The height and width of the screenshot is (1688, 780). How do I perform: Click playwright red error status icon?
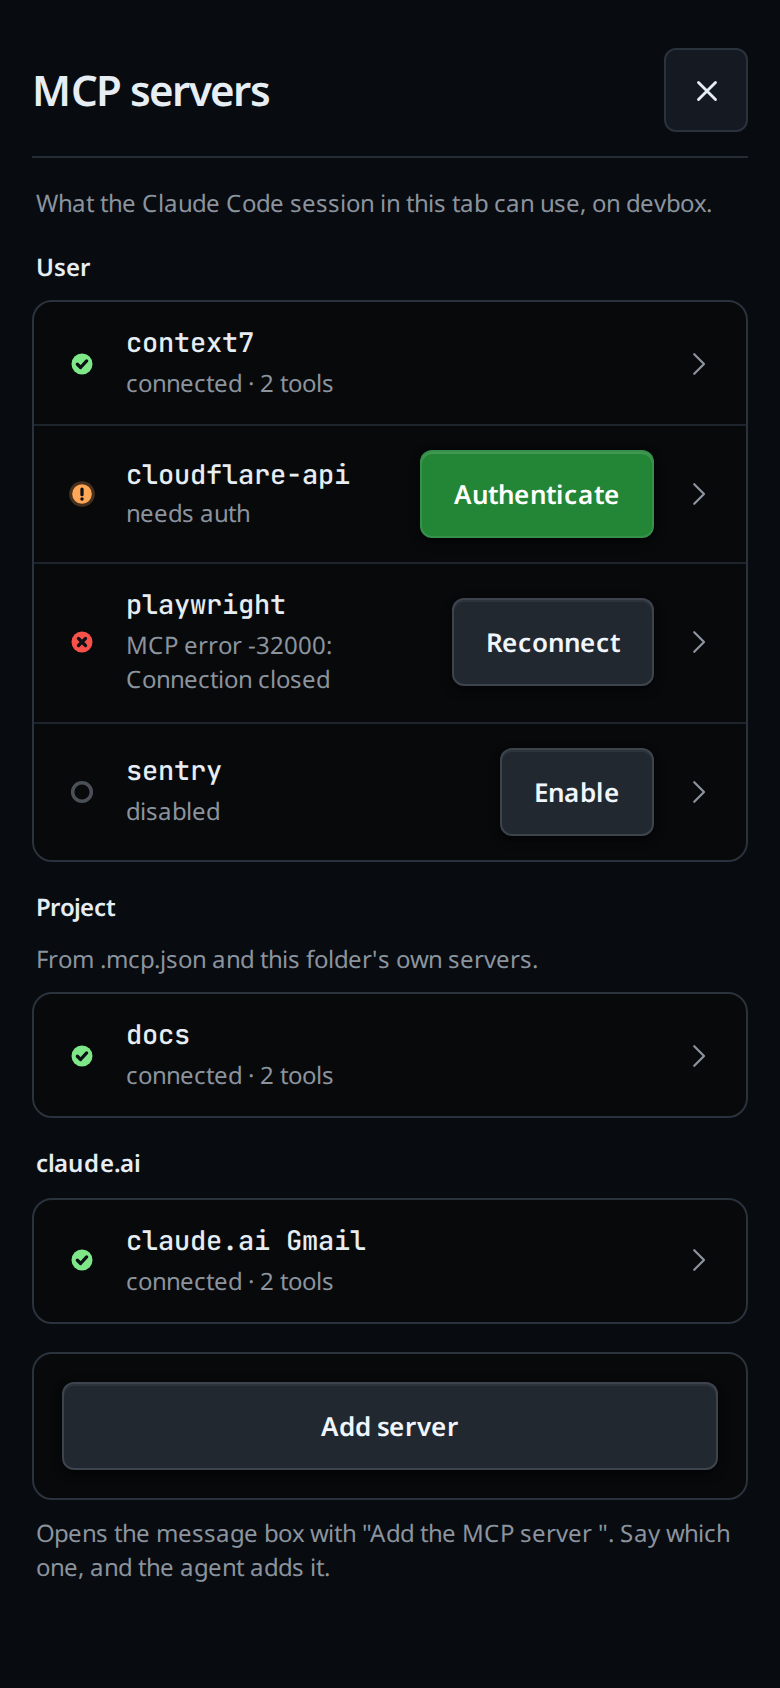point(82,642)
